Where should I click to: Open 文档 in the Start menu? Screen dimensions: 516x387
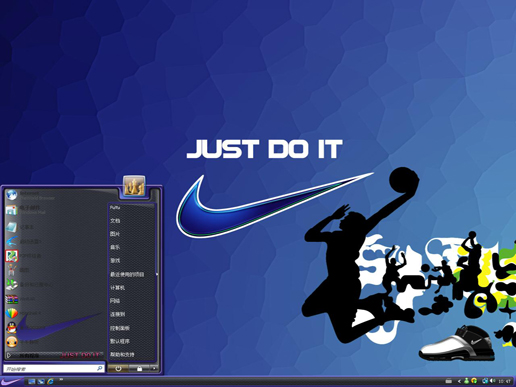point(115,221)
